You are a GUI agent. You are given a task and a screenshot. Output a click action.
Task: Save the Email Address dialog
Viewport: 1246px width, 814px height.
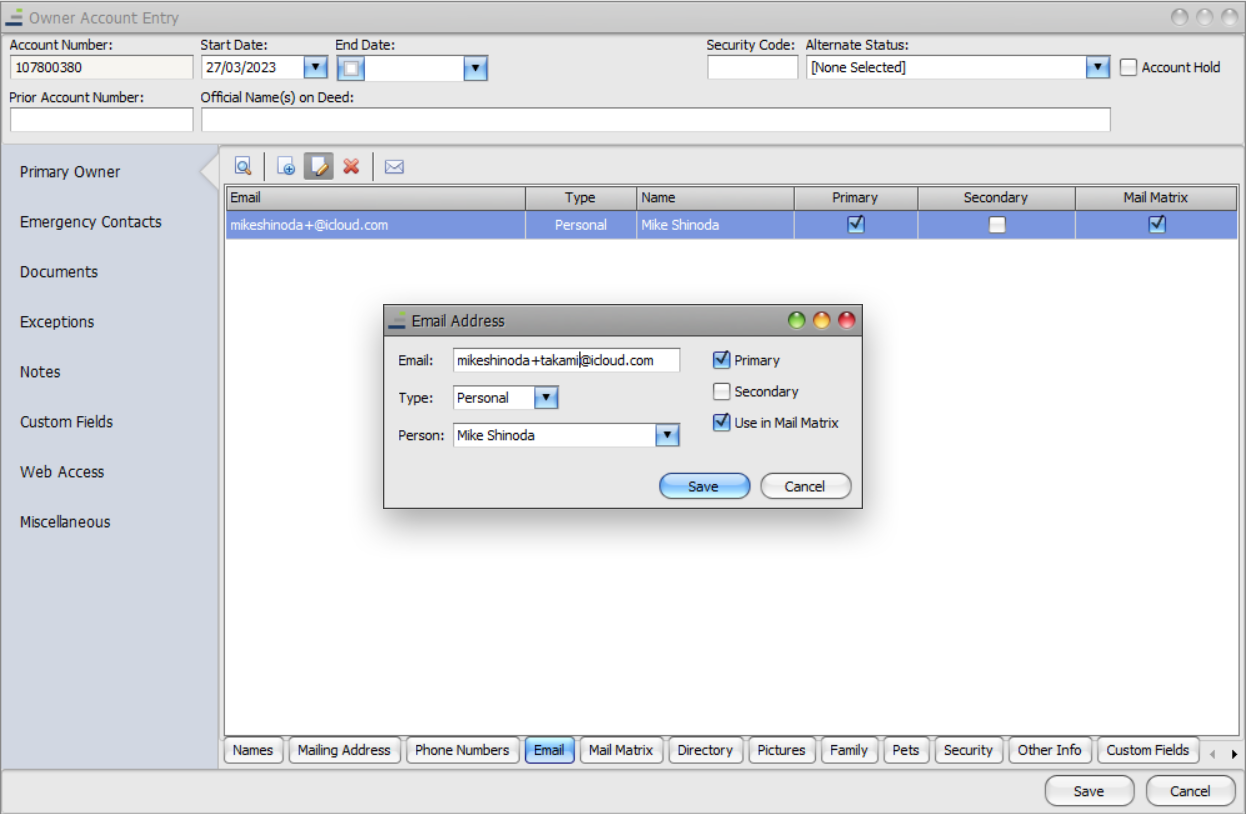[704, 486]
